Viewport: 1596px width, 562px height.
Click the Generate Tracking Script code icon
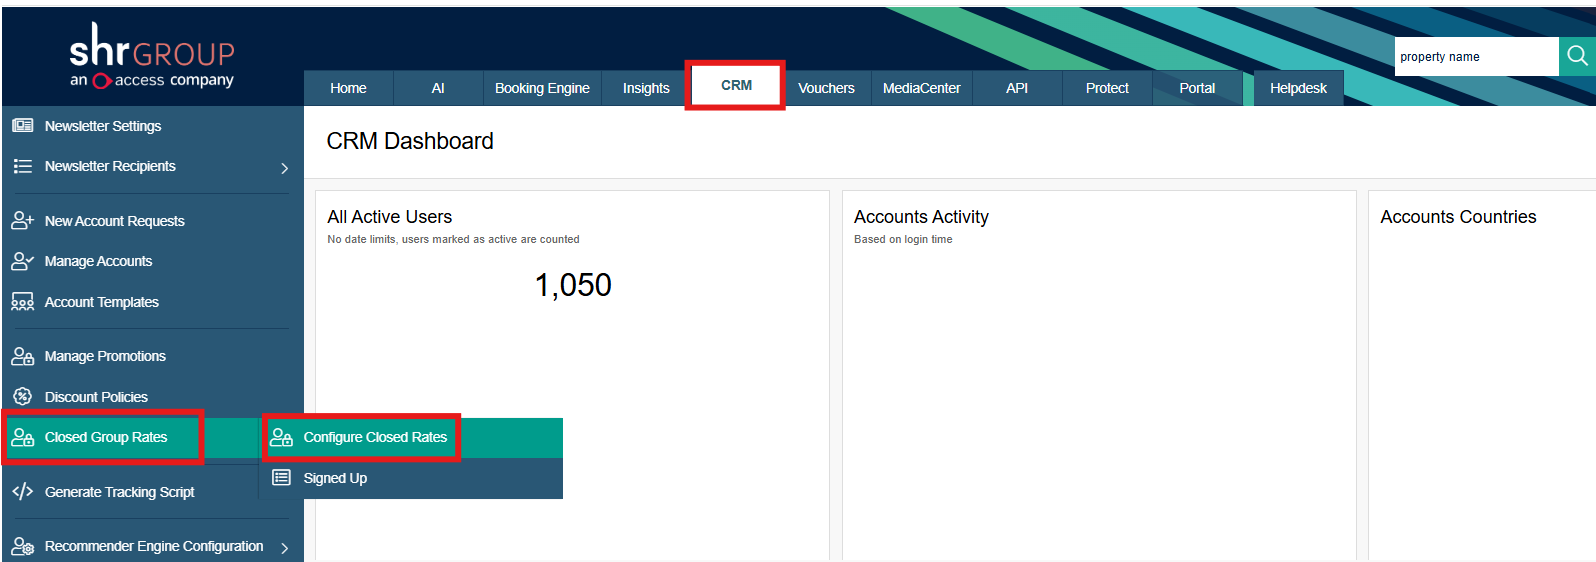click(22, 492)
